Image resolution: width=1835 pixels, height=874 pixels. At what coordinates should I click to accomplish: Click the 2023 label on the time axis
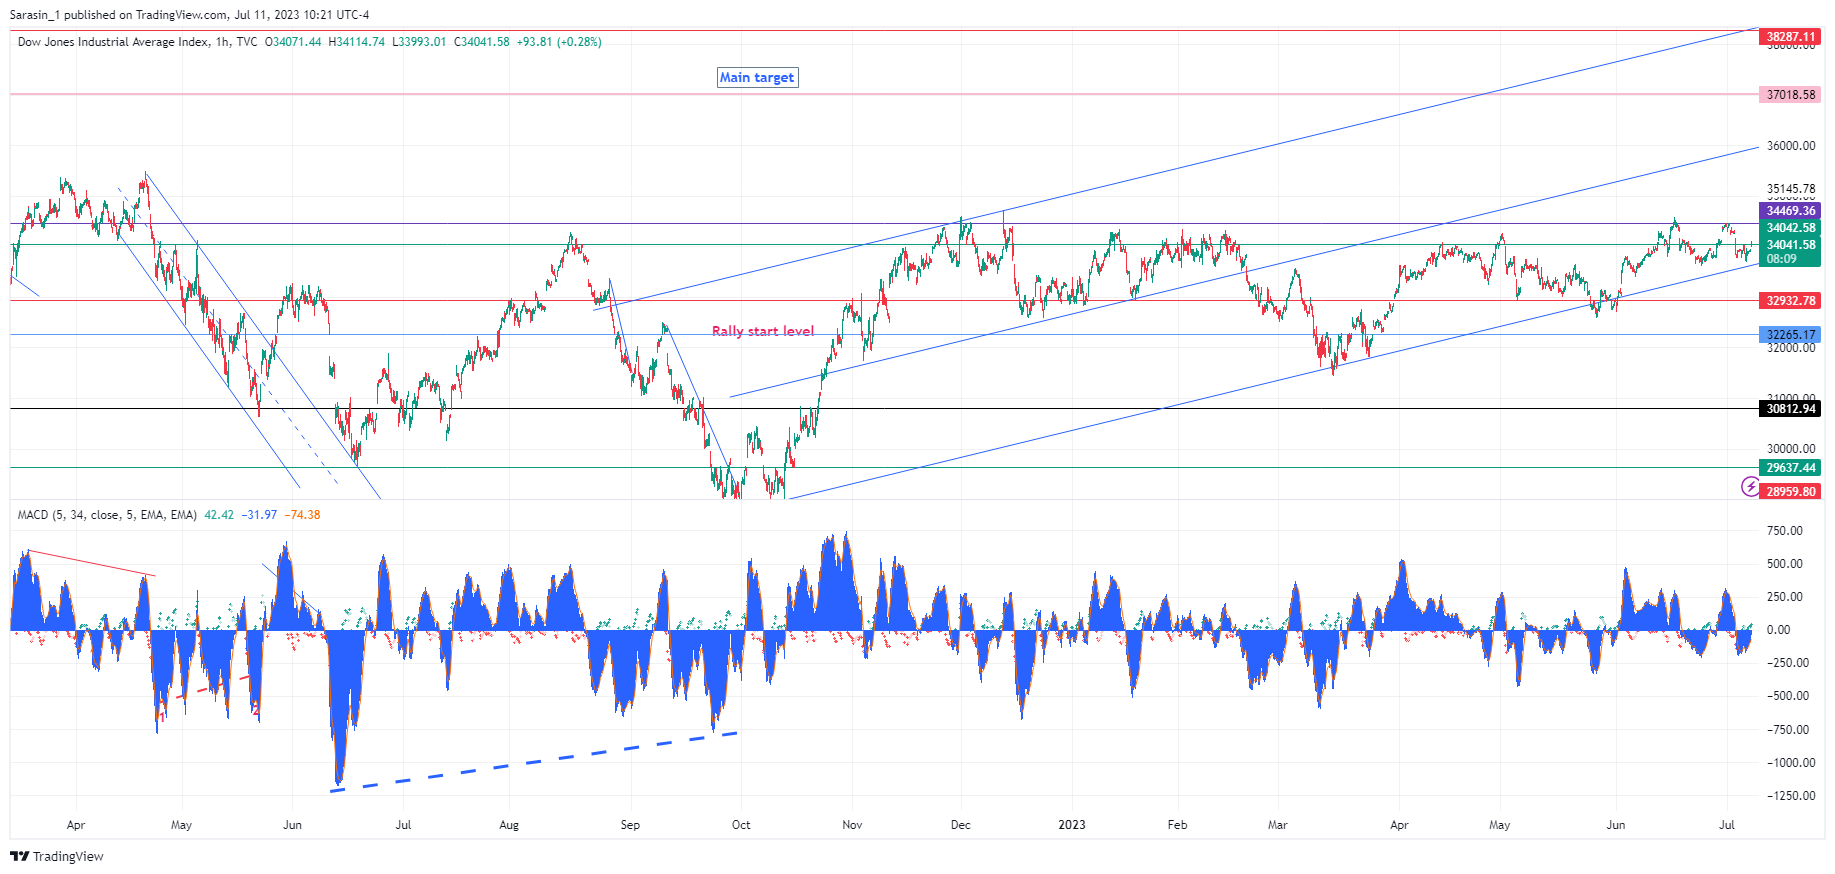[1072, 825]
